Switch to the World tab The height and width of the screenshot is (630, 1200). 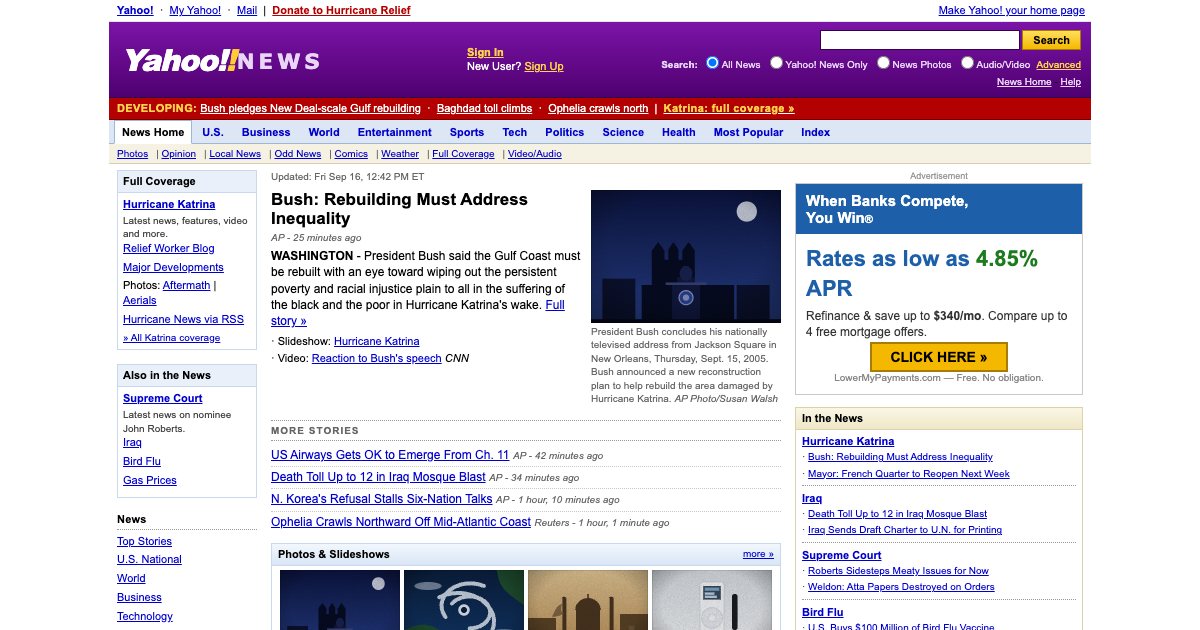[x=324, y=132]
